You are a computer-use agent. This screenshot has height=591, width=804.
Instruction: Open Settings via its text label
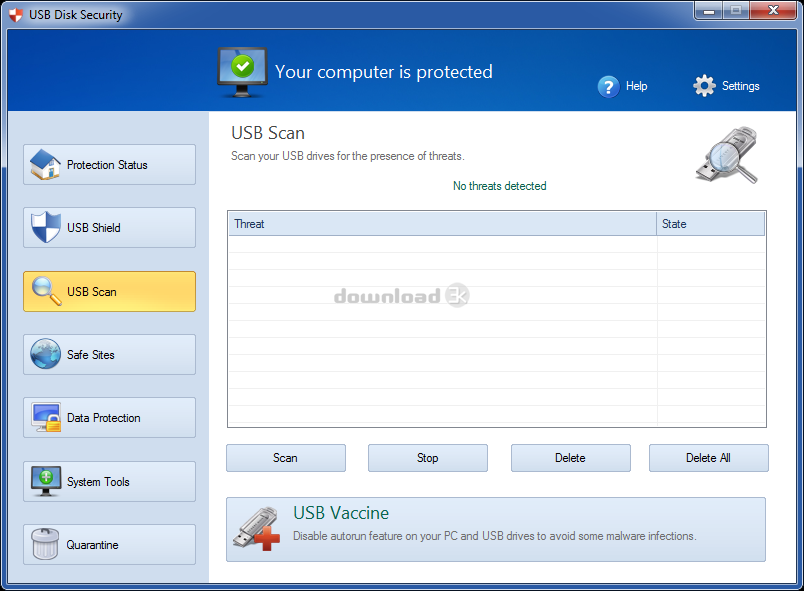[740, 86]
